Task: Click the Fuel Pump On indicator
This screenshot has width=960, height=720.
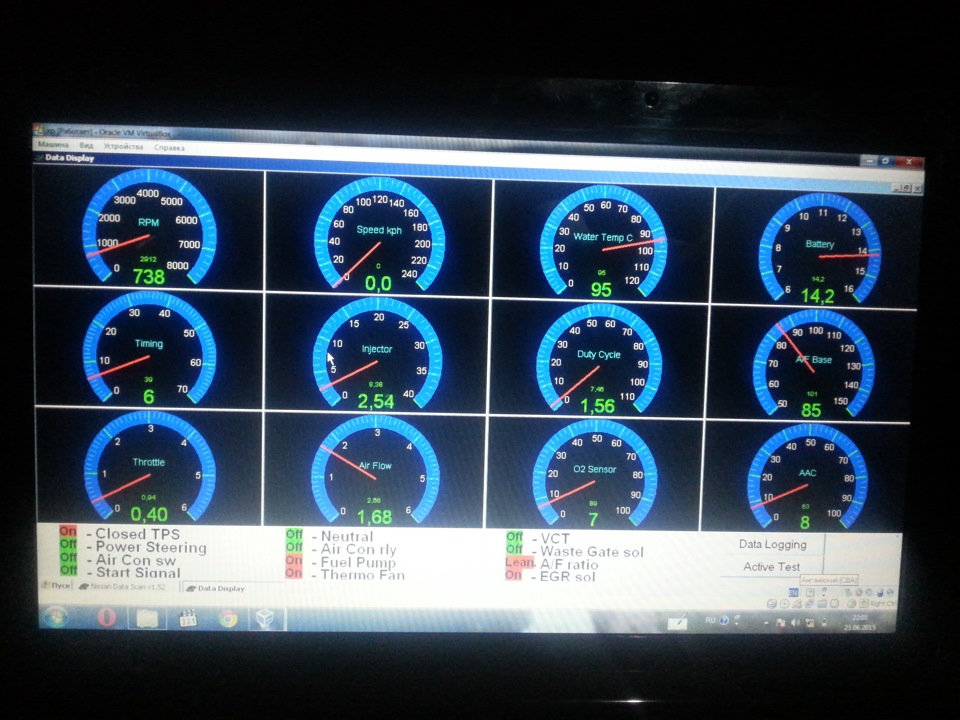Action: [x=294, y=560]
